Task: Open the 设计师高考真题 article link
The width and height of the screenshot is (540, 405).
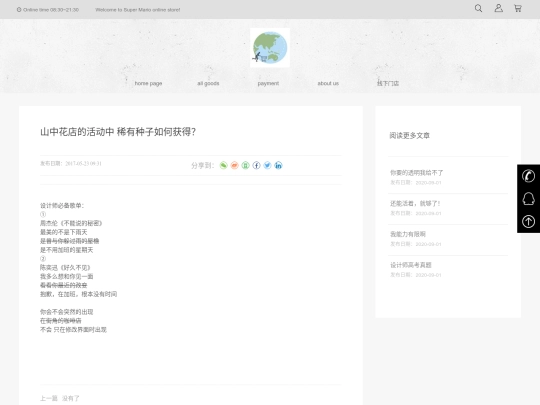Action: pos(411,265)
